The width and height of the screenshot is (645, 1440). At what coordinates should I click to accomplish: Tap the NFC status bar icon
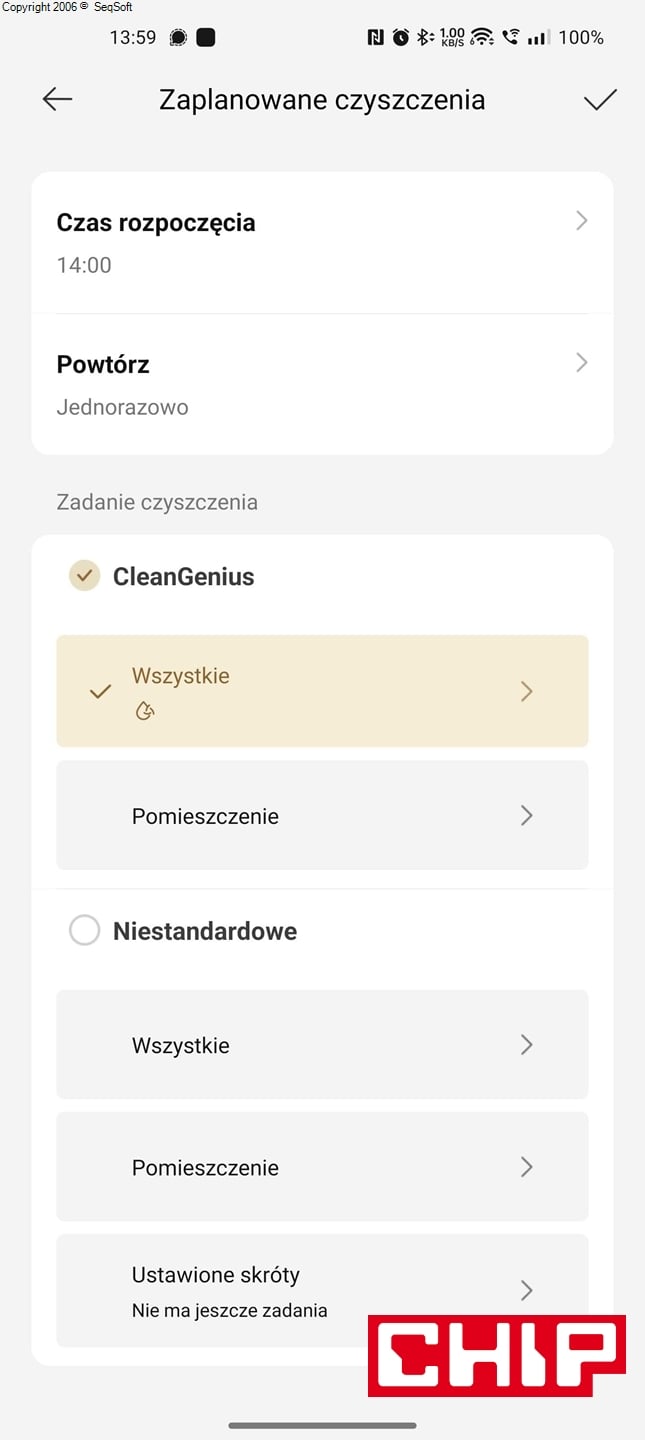[x=376, y=38]
